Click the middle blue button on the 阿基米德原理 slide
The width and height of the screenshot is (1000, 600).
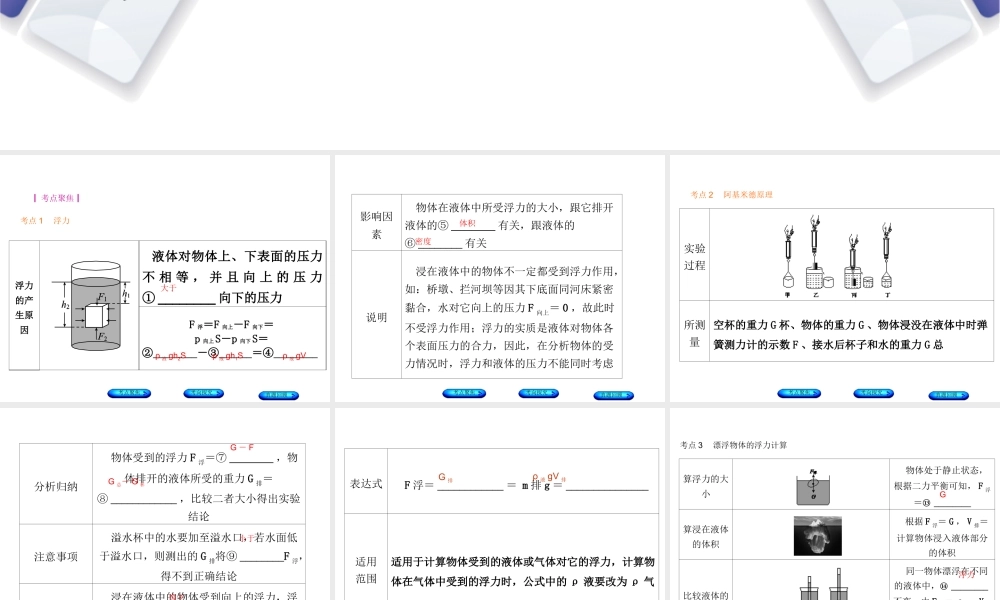tap(874, 393)
